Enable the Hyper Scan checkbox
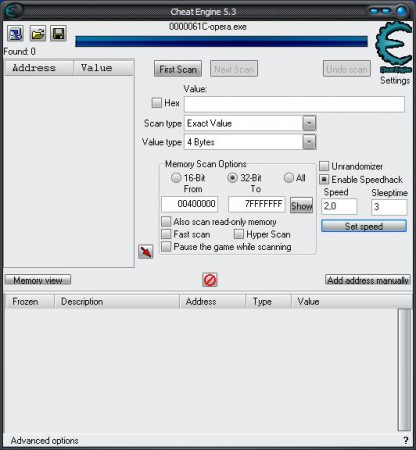 tap(239, 234)
